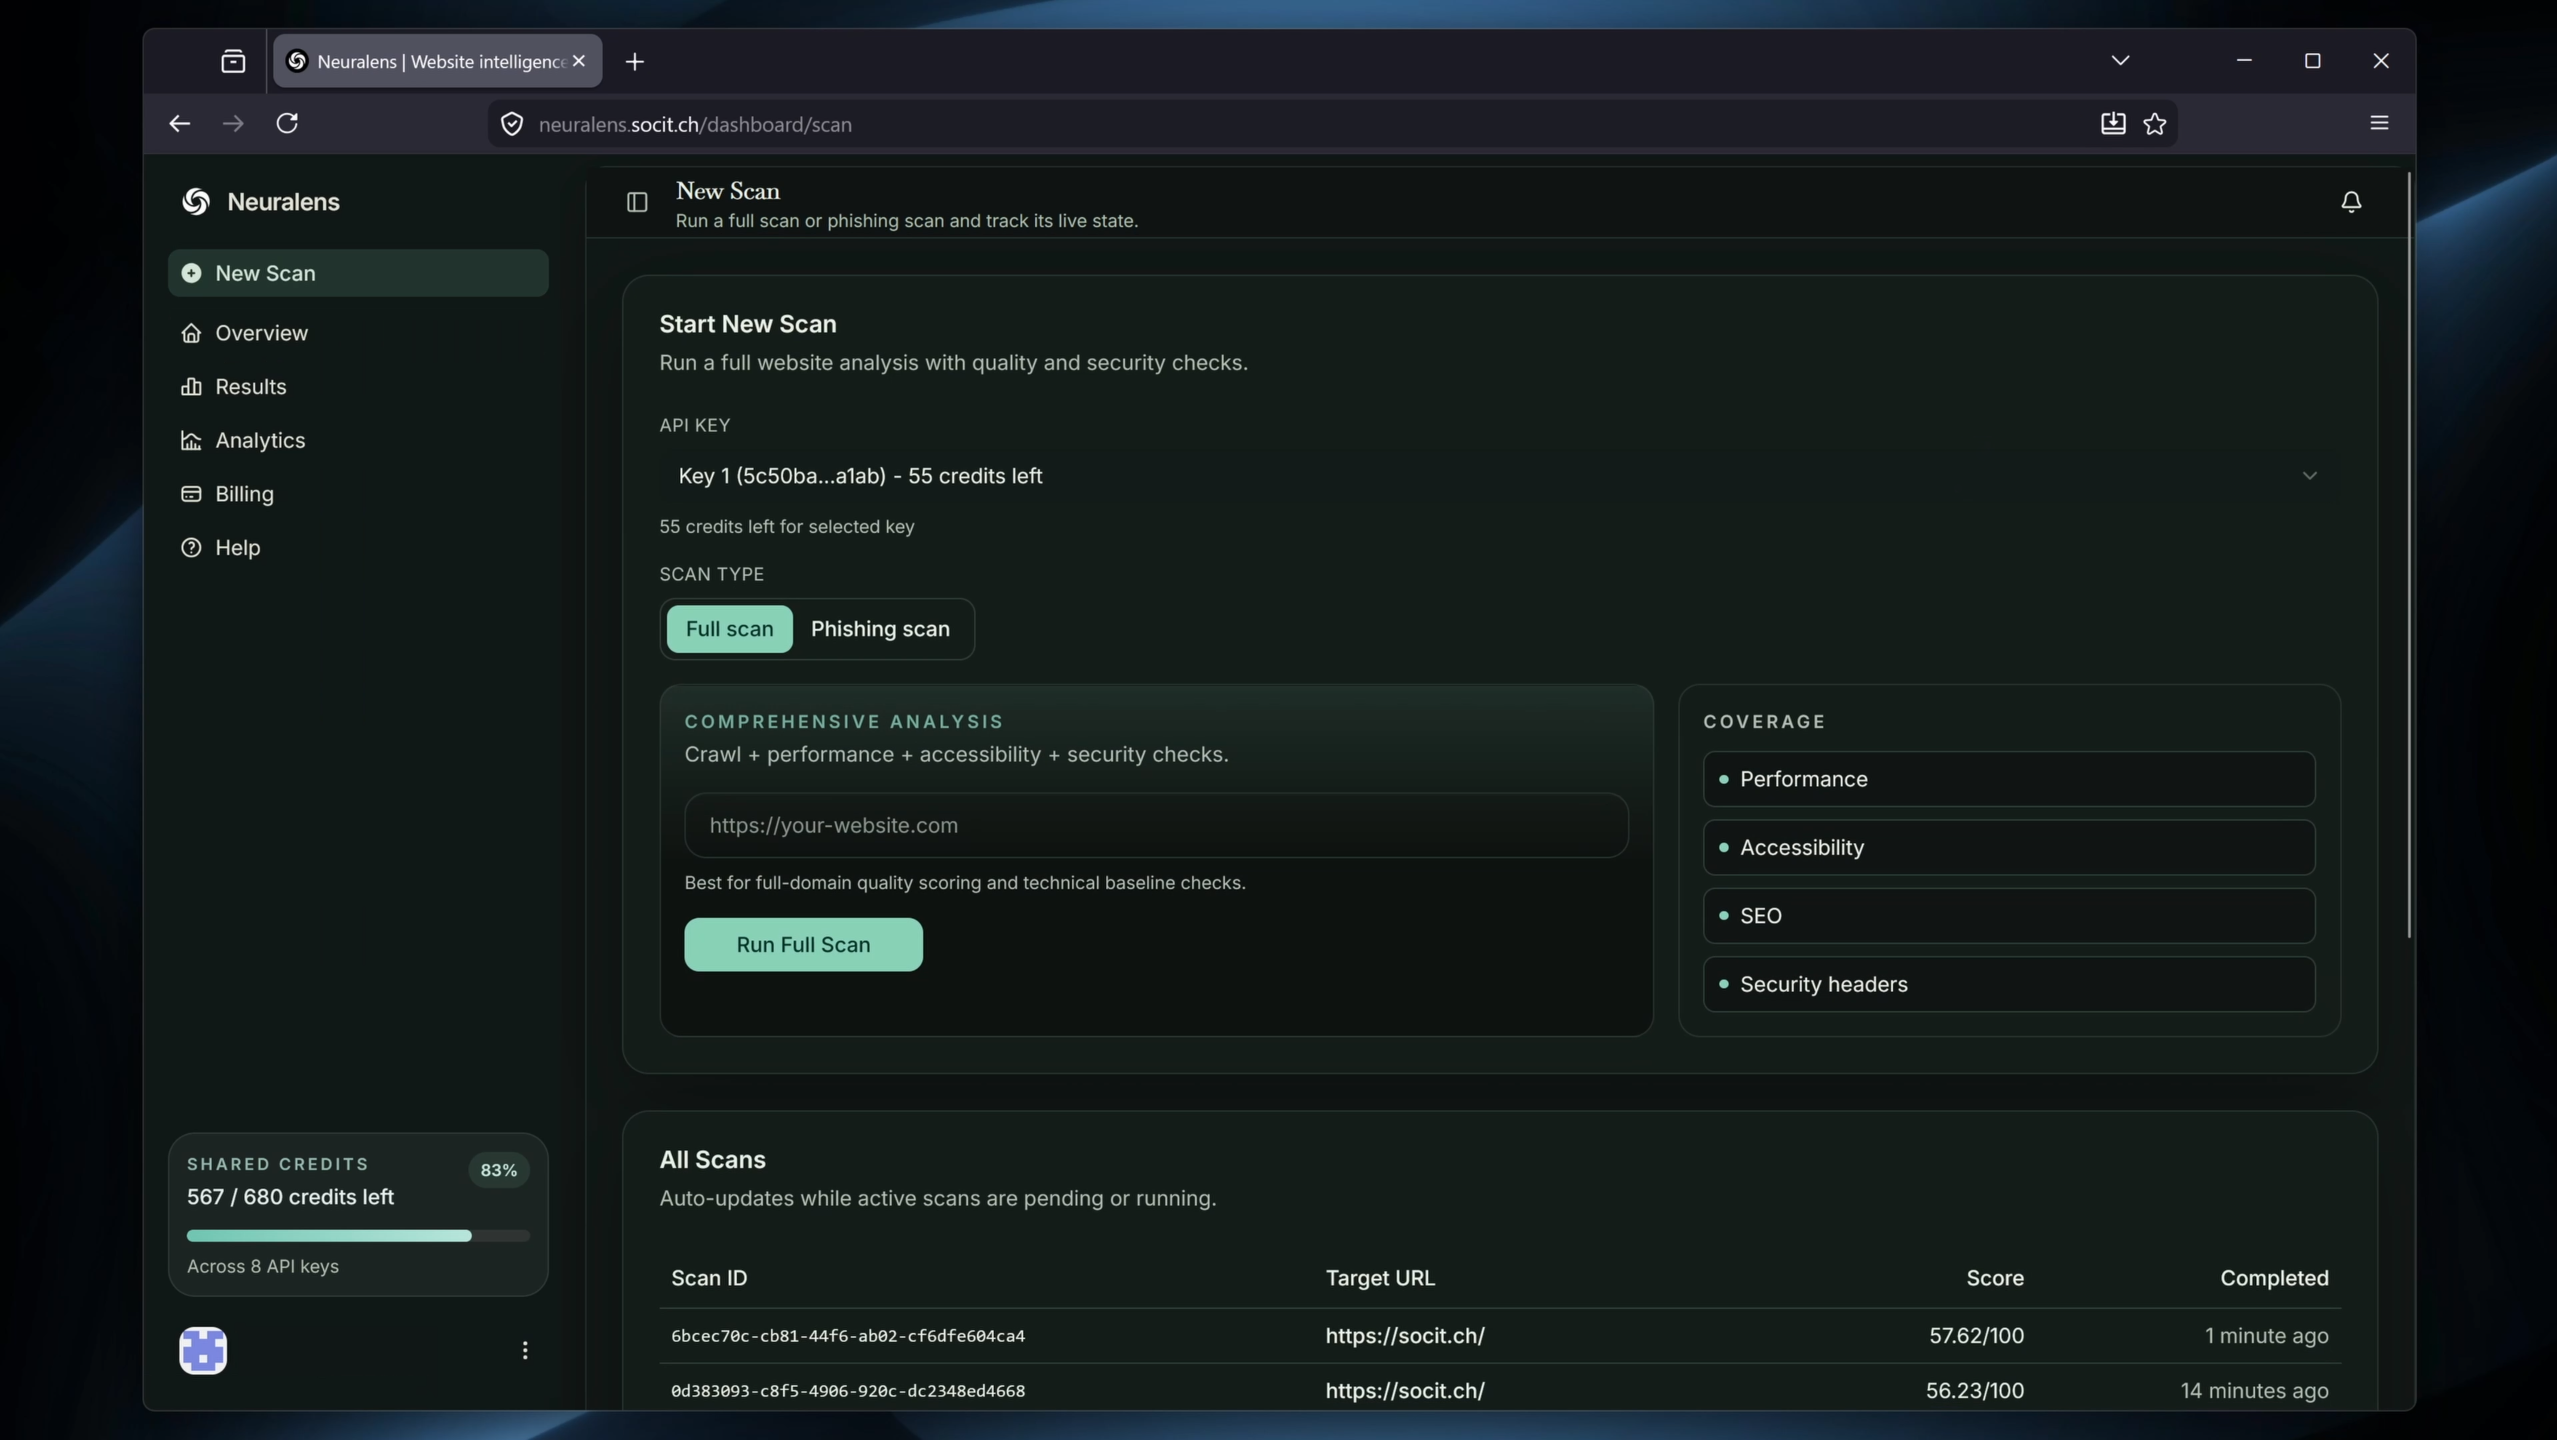Screen dimensions: 2557x1440
Task: Click the Target URL column header
Action: tap(1380, 1279)
